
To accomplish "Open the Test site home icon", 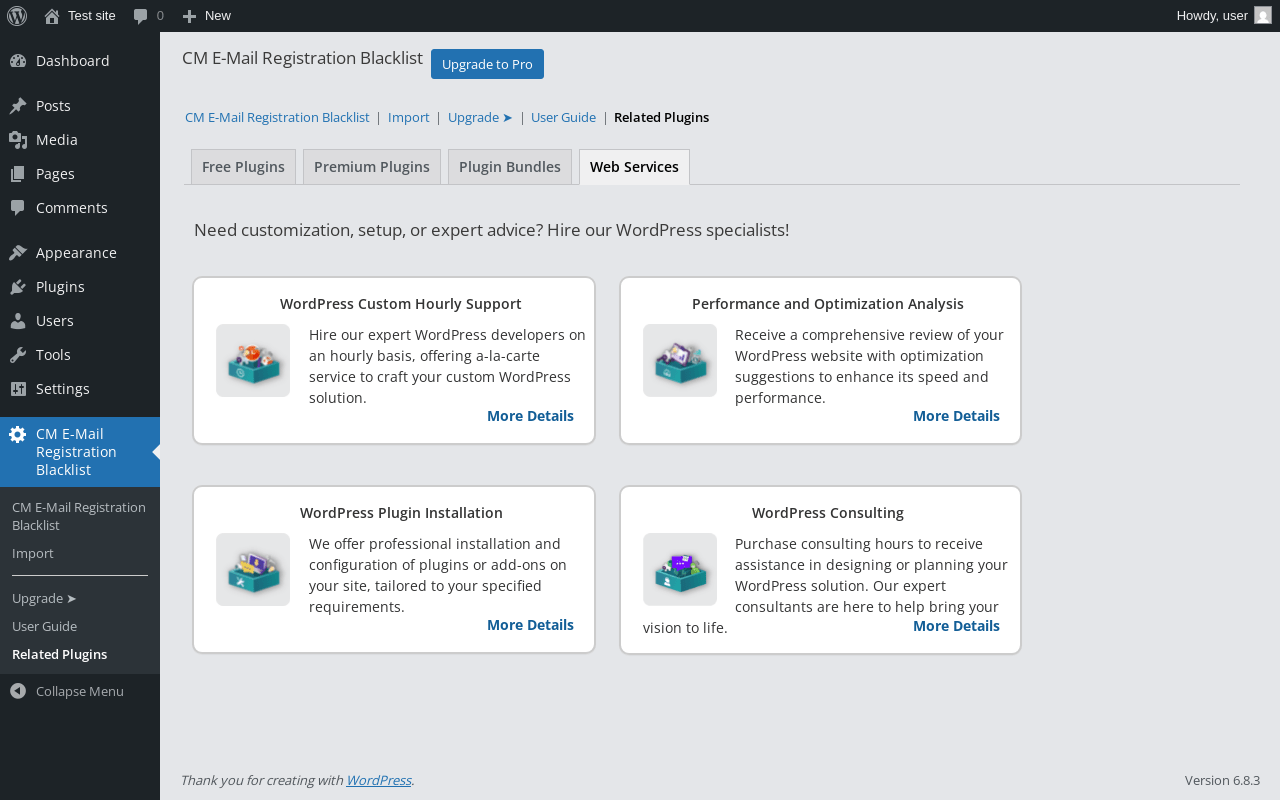I will pyautogui.click(x=52, y=16).
